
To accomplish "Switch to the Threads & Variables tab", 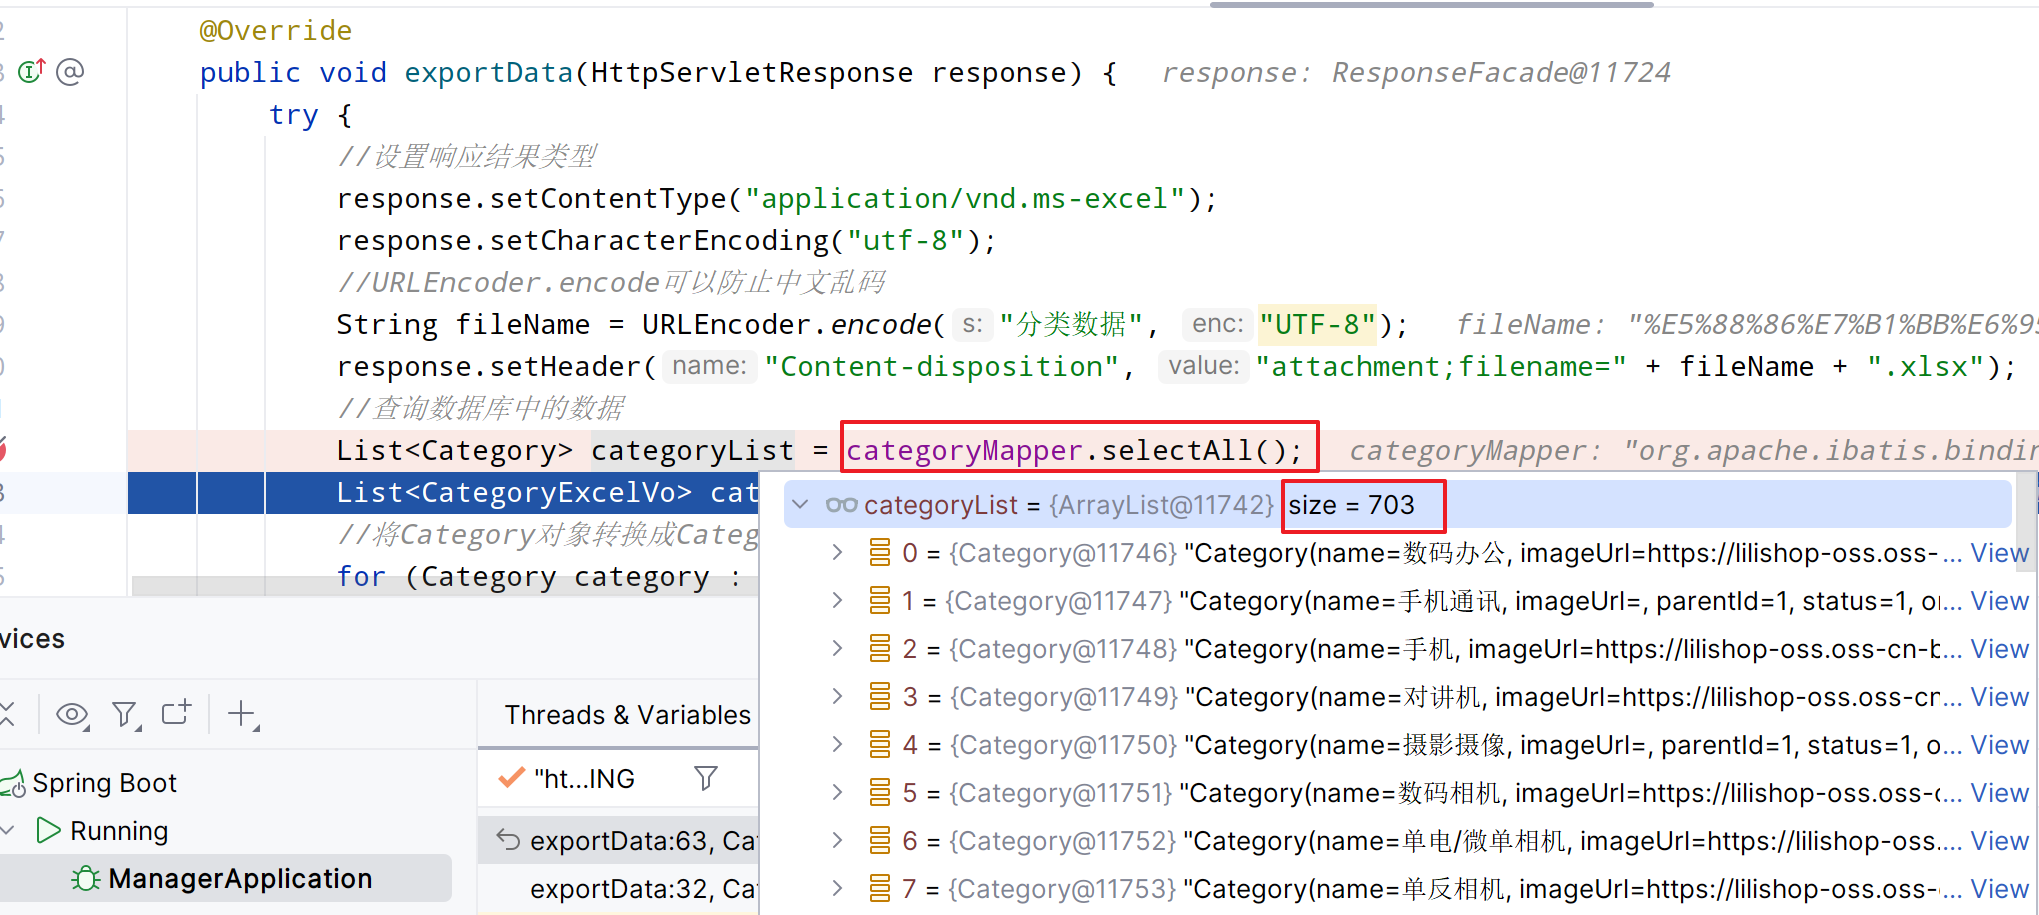I will (627, 715).
